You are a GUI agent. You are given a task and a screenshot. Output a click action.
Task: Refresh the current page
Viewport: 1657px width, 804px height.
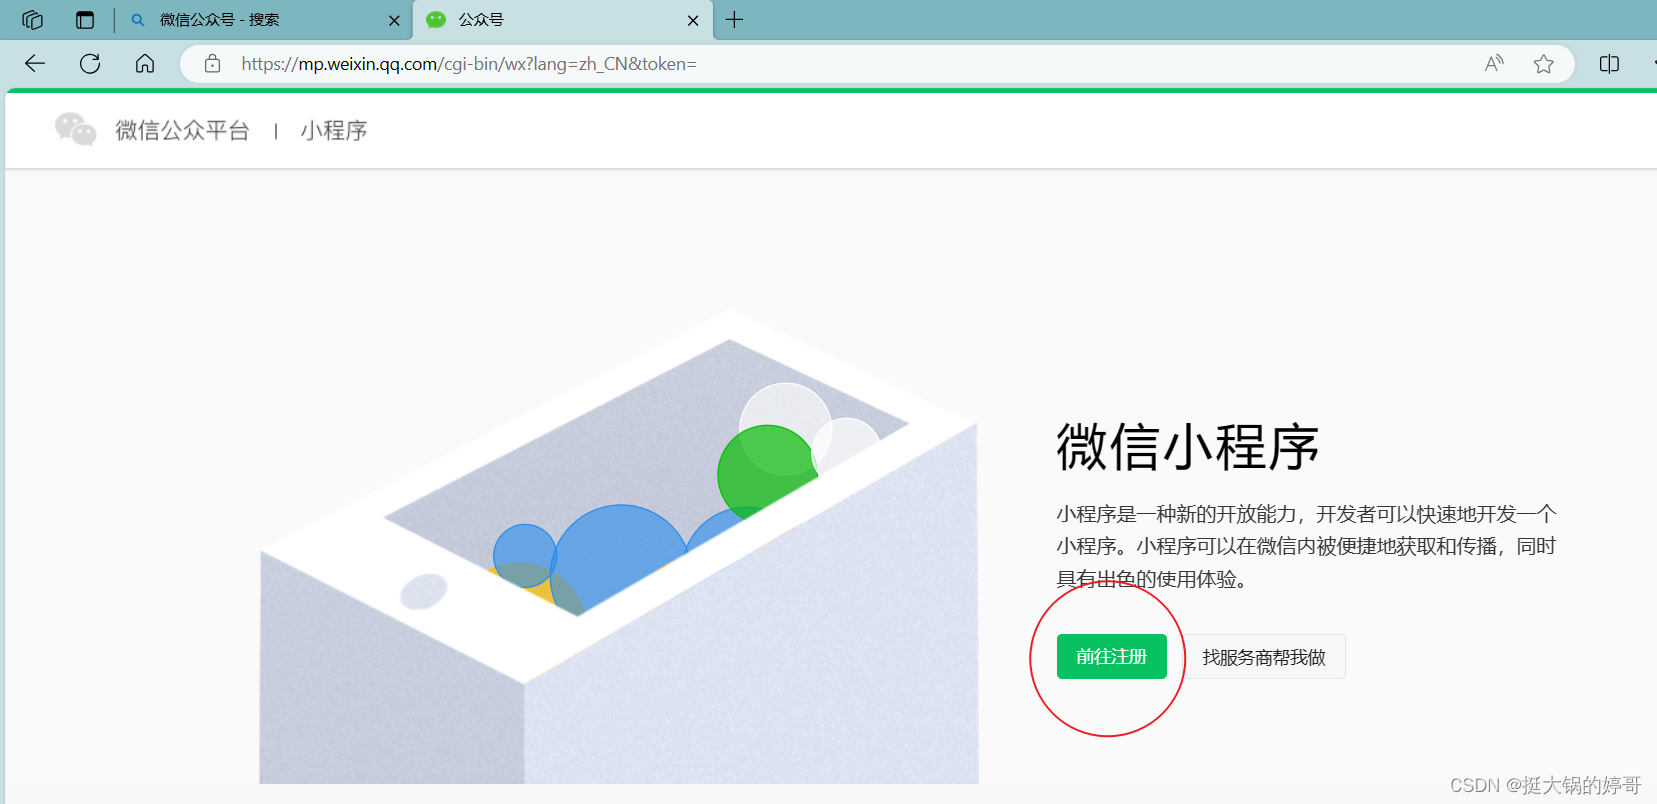[x=90, y=64]
